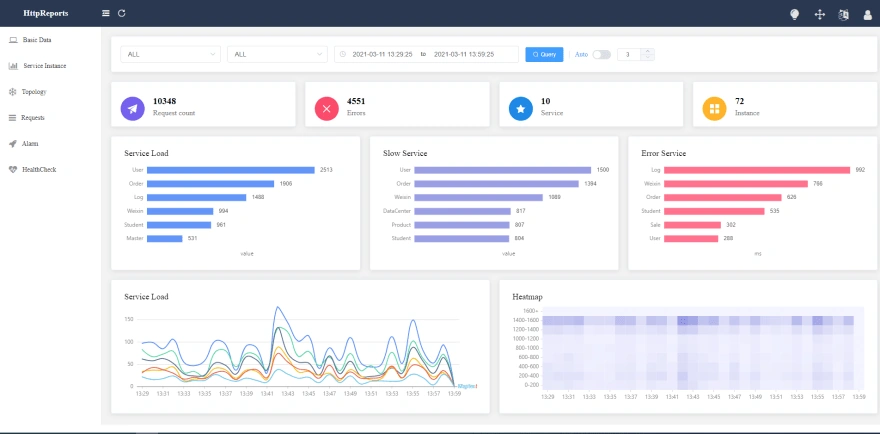Collapse sidebar with the menu icon
This screenshot has height=434, width=880.
106,13
